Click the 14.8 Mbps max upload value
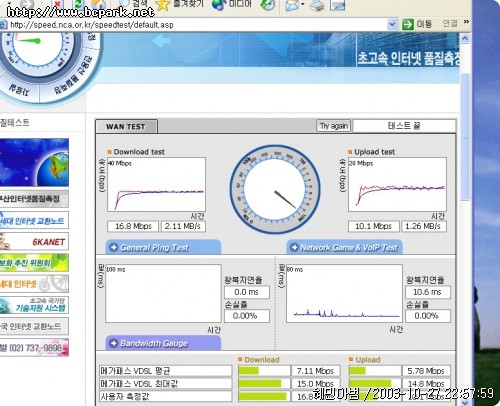The height and width of the screenshot is (406, 500). tap(426, 383)
